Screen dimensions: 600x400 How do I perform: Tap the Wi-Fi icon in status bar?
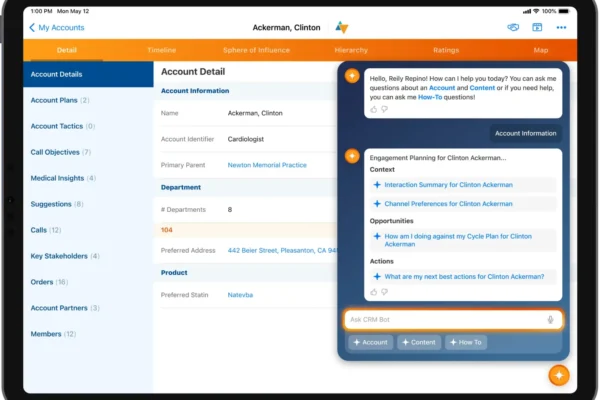[536, 11]
